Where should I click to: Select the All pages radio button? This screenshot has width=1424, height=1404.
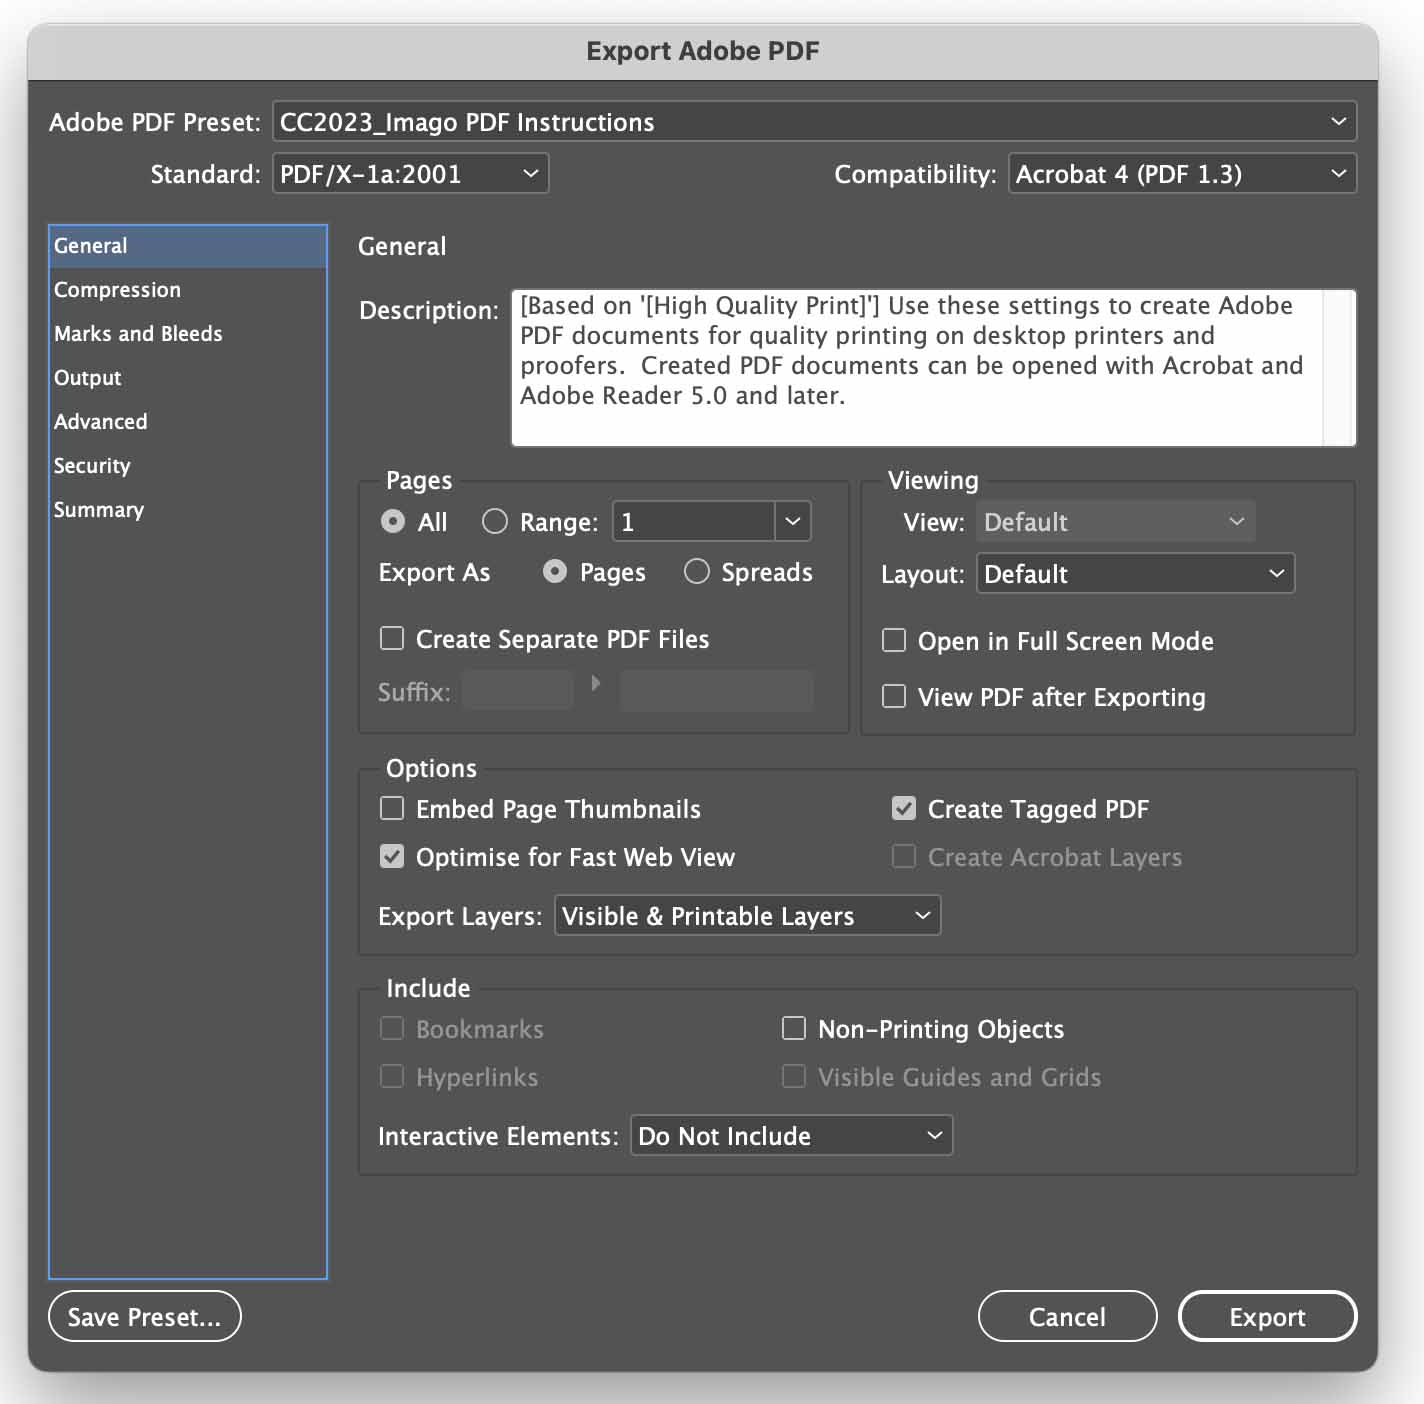[393, 522]
